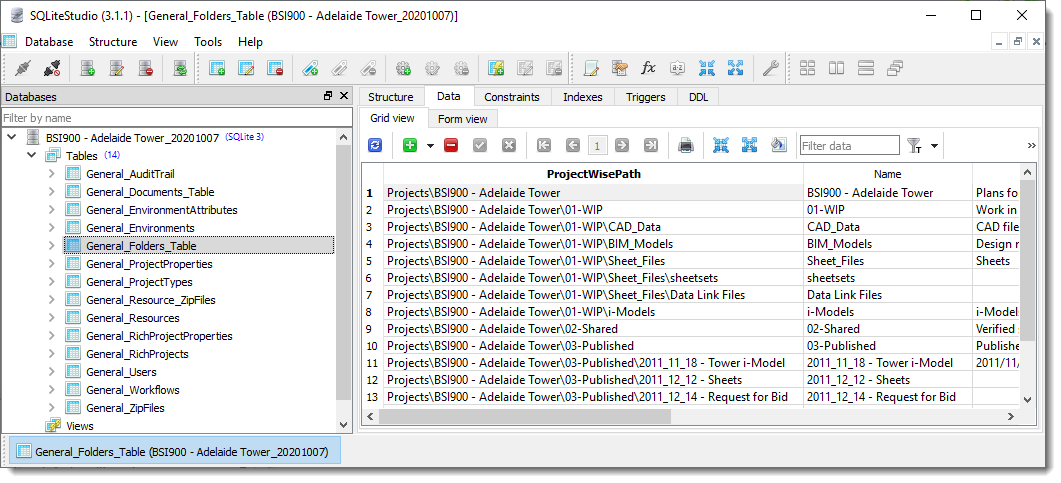This screenshot has height=483, width=1061.
Task: Click the Edit database pencil icon
Action: coord(116,68)
